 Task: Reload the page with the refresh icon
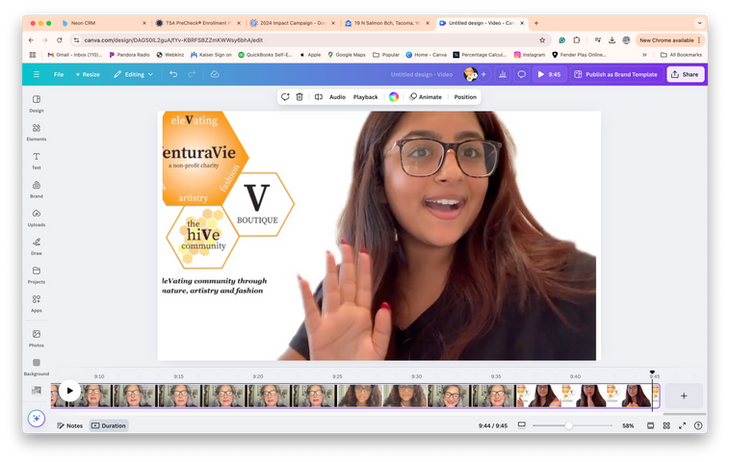coord(59,40)
